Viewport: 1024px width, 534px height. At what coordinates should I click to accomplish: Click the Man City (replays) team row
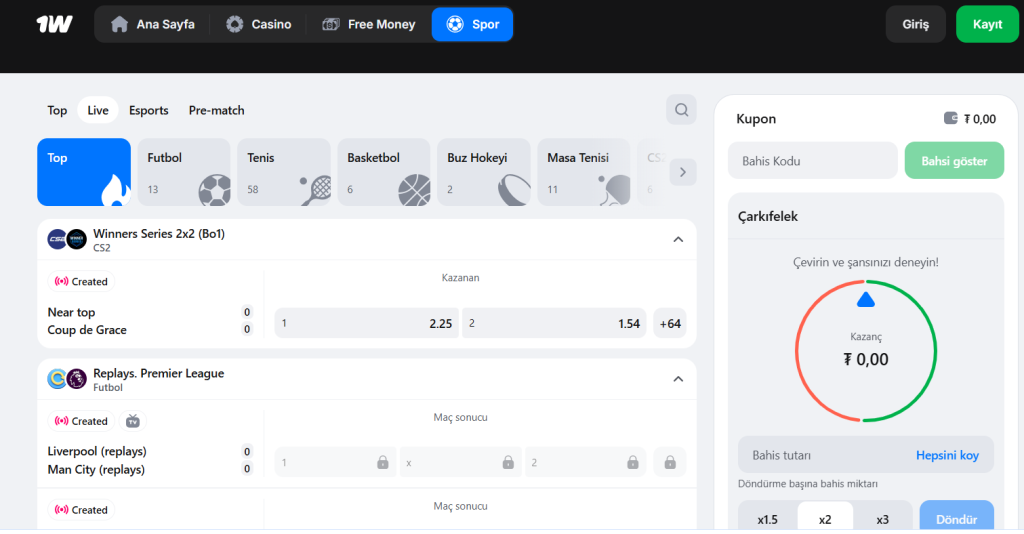96,469
